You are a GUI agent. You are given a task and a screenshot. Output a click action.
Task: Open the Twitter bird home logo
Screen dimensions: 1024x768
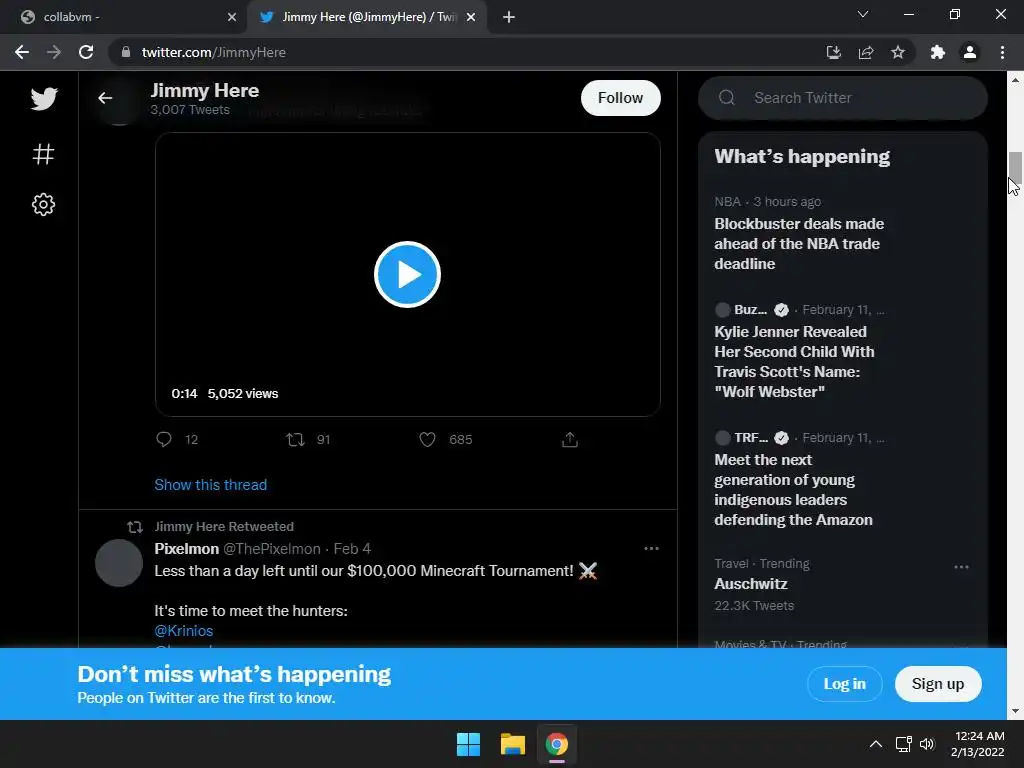point(44,99)
